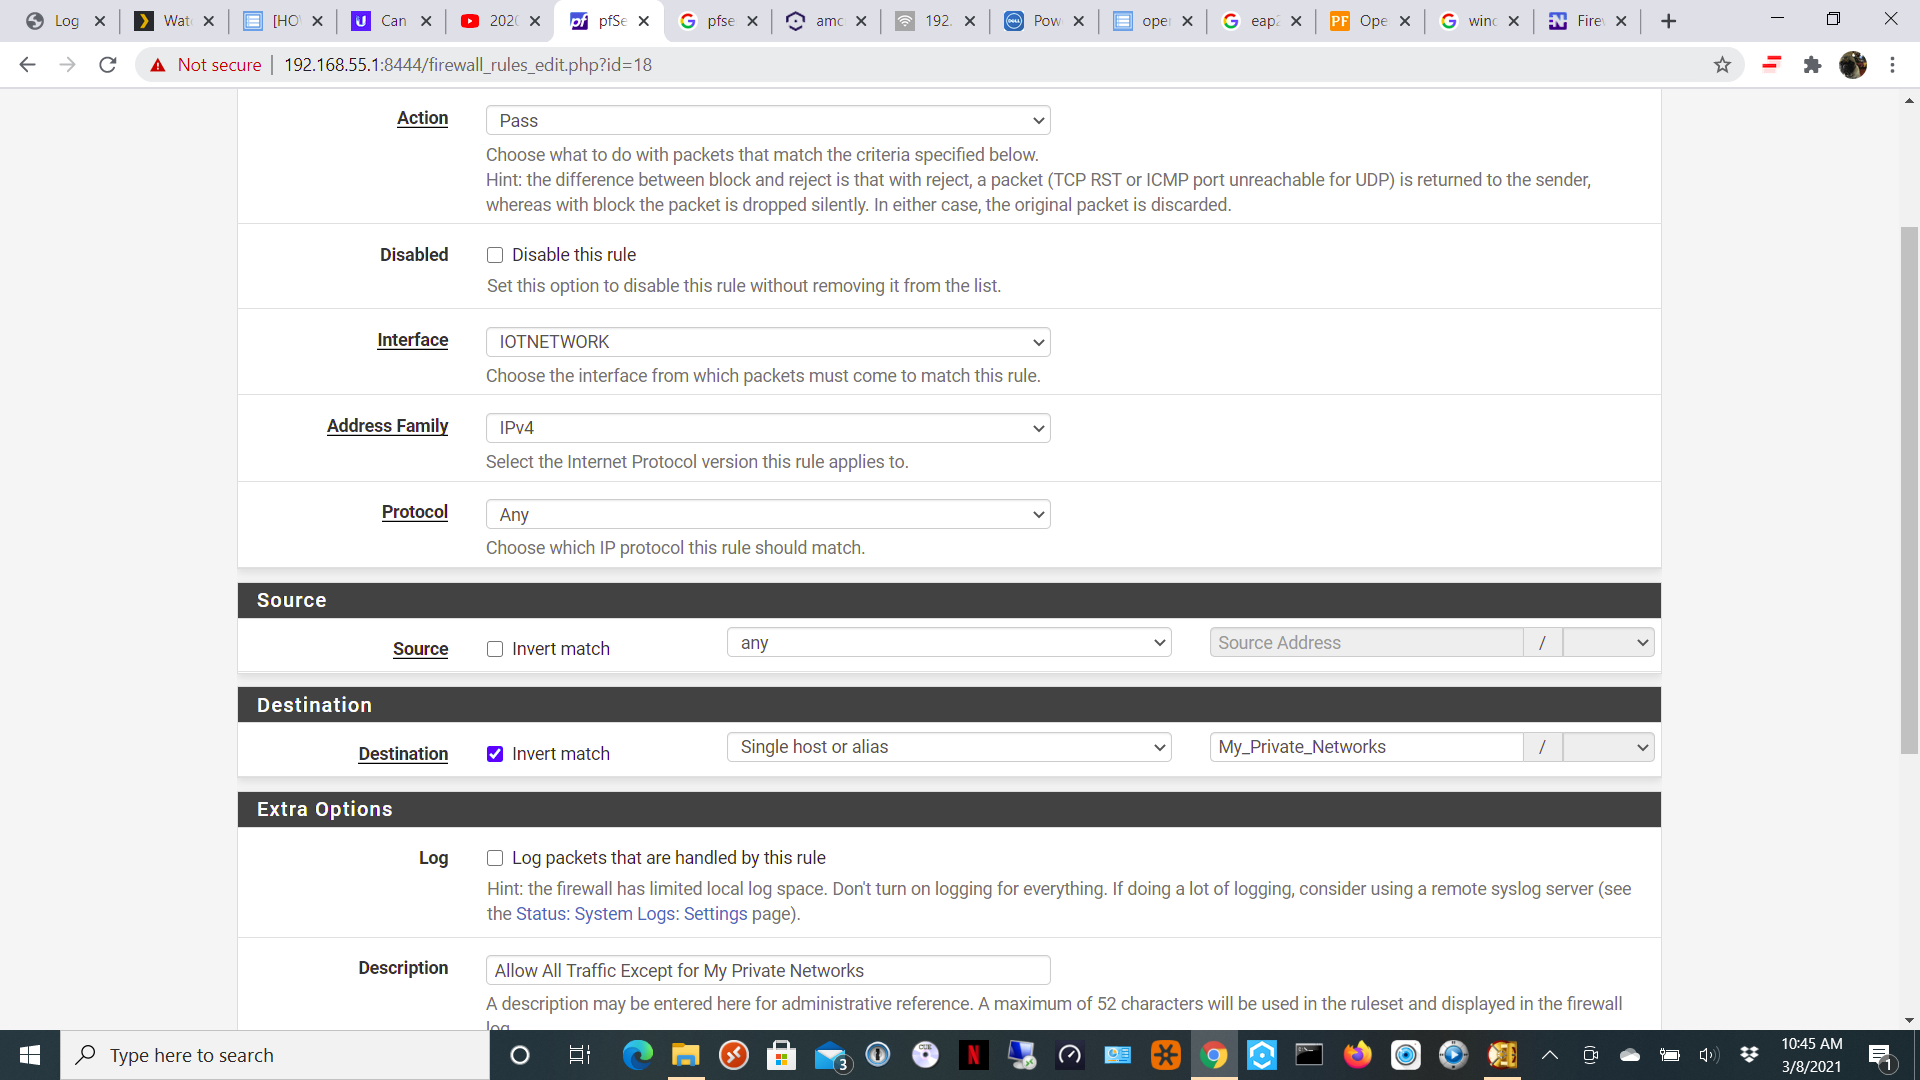
Task: Open the browser extensions puzzle icon
Action: 1812,65
